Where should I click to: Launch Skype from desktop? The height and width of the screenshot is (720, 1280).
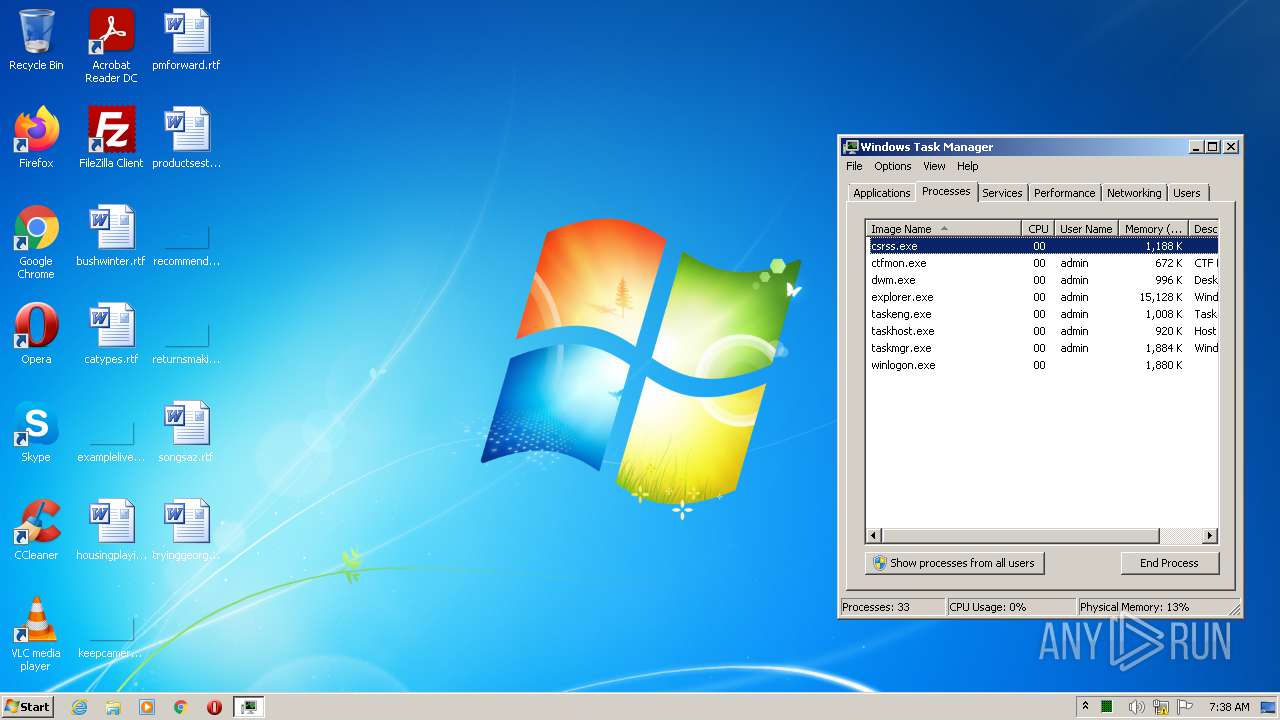click(x=36, y=432)
